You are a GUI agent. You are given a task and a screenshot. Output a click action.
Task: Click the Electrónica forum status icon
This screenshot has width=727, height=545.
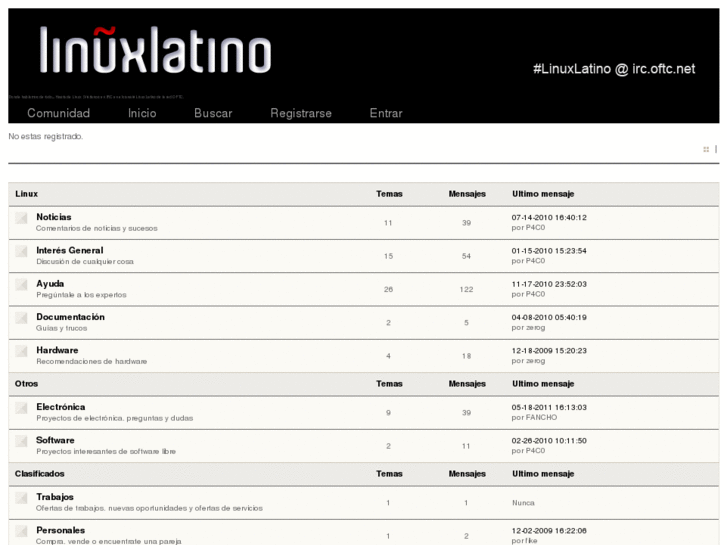(21, 408)
